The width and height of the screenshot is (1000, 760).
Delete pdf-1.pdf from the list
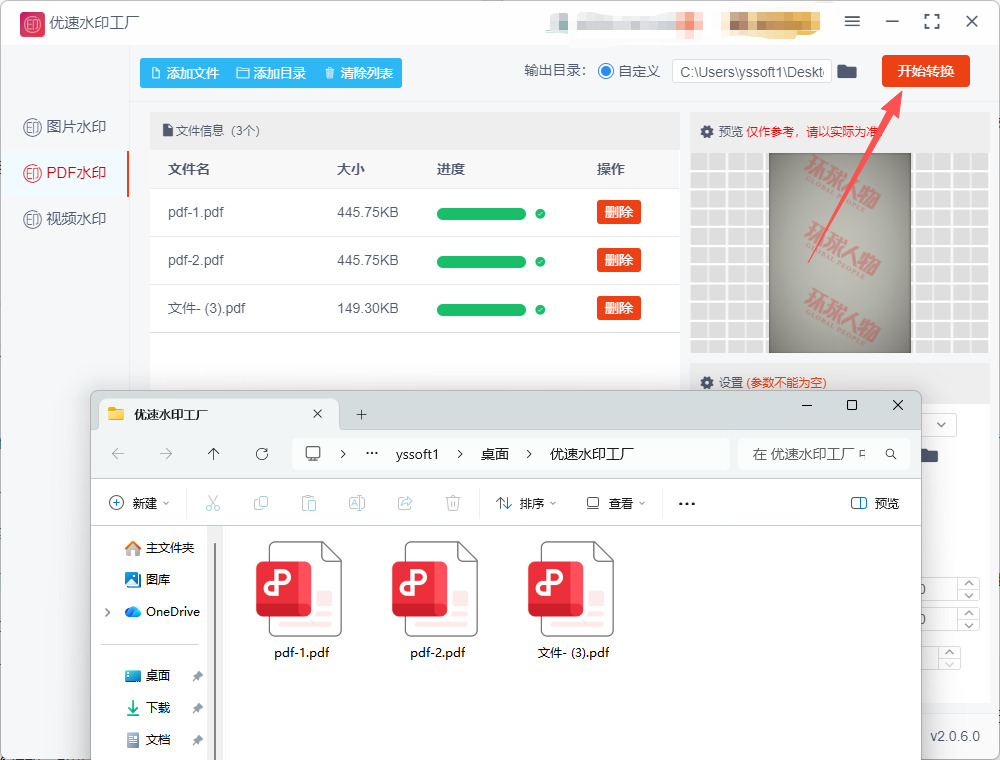click(619, 212)
